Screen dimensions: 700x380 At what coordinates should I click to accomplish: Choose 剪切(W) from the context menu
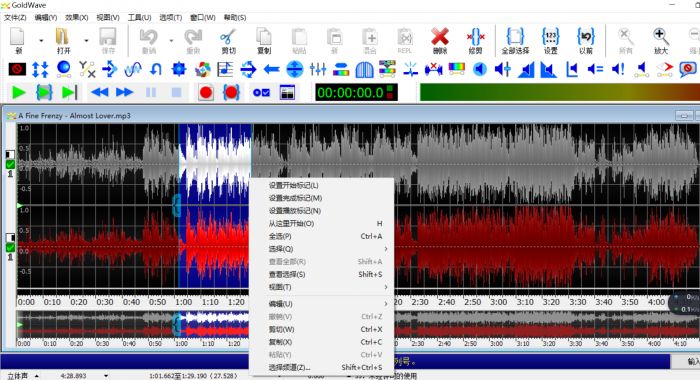(321, 329)
